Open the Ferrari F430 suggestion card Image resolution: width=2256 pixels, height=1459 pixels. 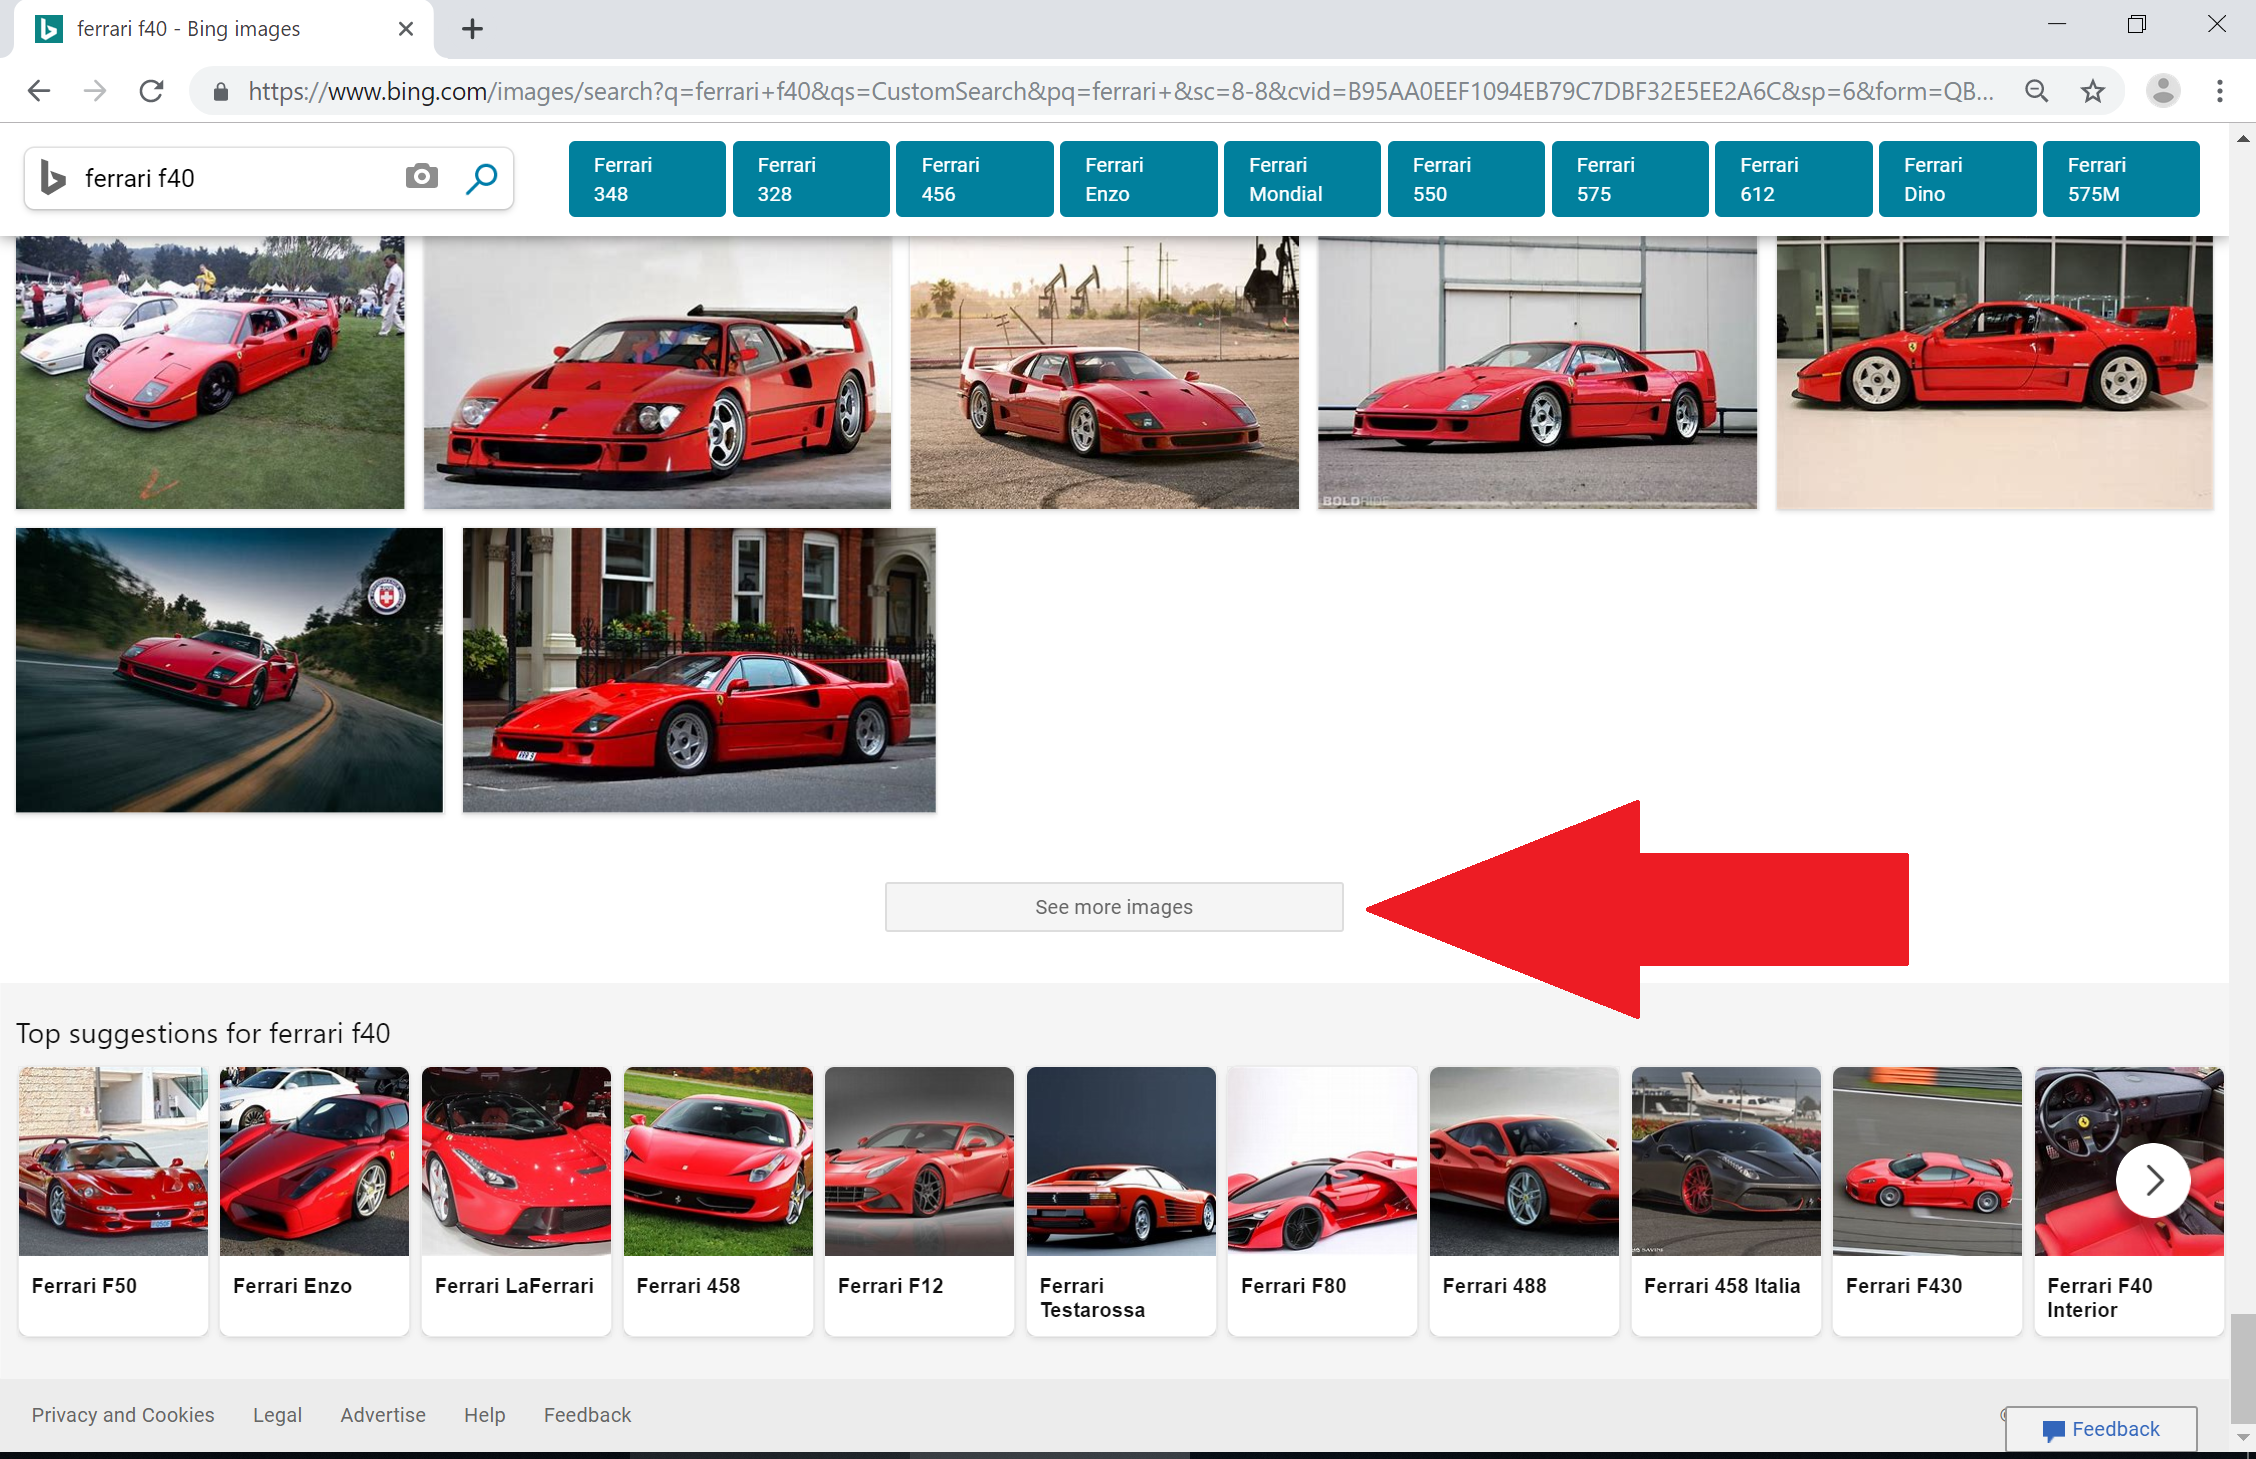[x=1927, y=1201]
